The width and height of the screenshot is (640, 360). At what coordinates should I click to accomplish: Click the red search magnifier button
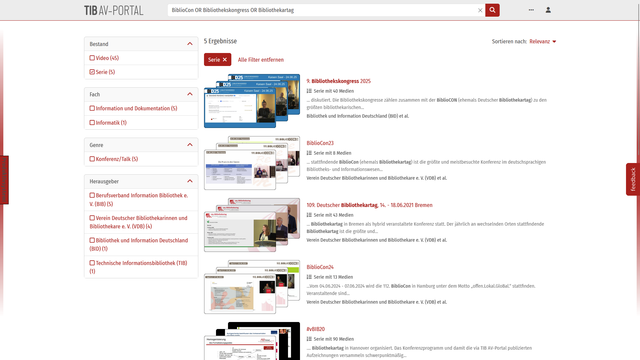(x=492, y=10)
